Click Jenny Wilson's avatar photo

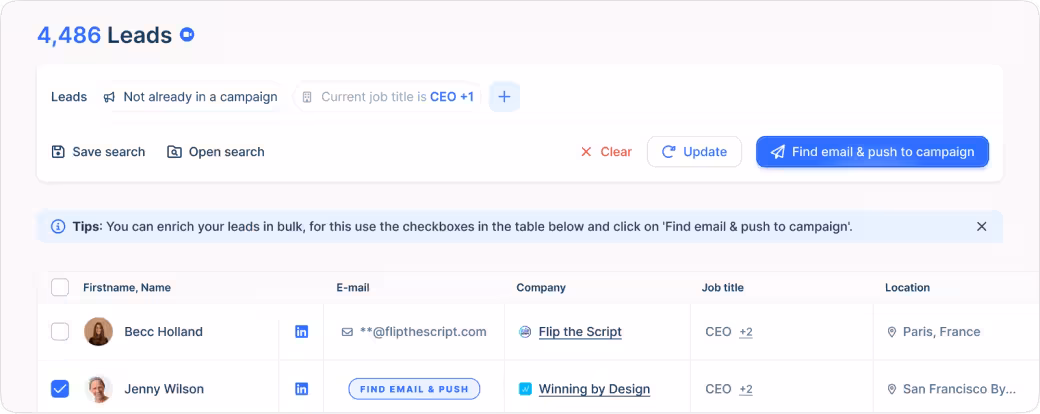click(98, 389)
